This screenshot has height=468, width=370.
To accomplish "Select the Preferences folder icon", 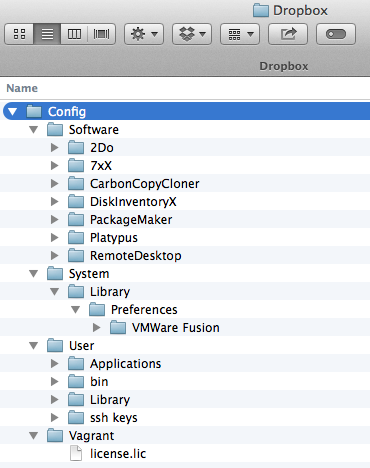I will point(97,309).
